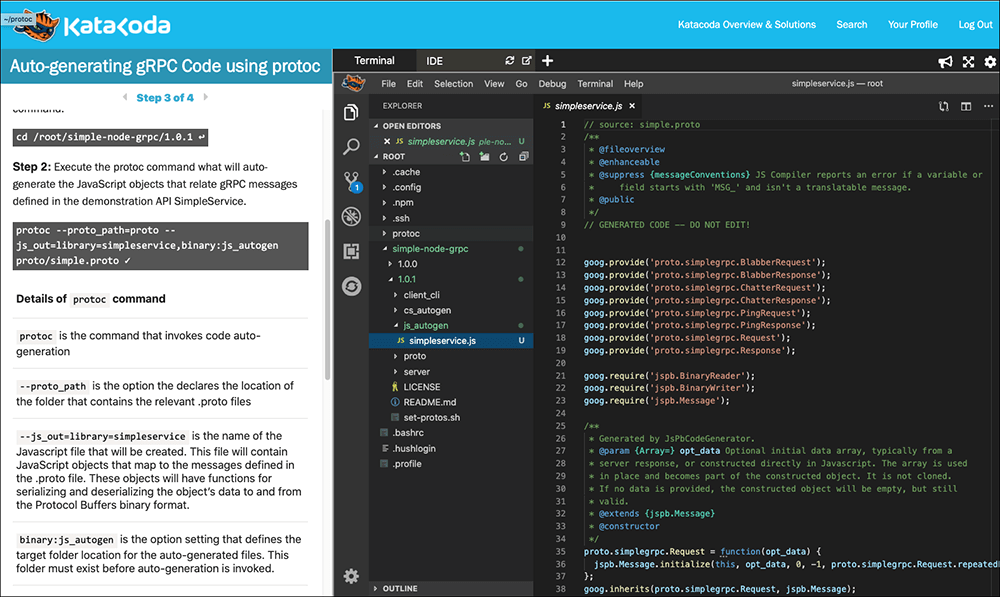Reload the terminal tab with refresh icon
1000x597 pixels.
click(510, 61)
